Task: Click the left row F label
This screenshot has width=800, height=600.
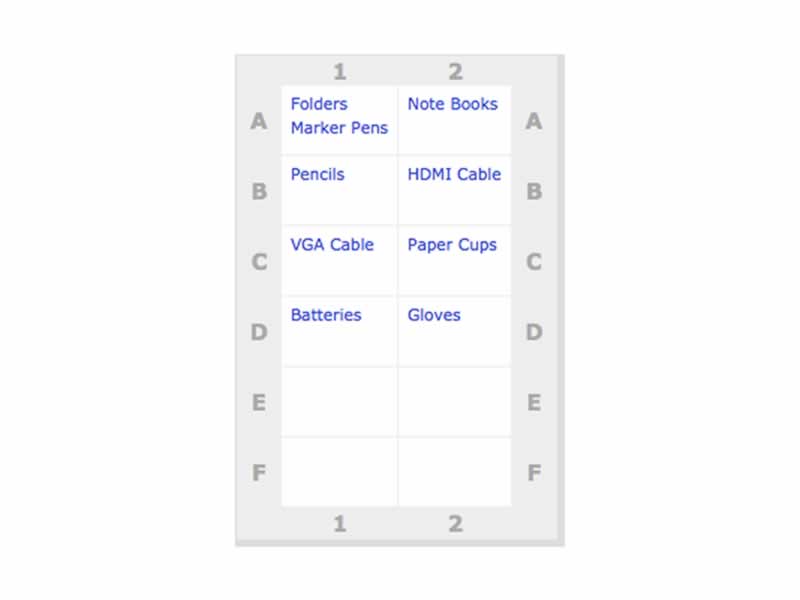Action: (259, 473)
